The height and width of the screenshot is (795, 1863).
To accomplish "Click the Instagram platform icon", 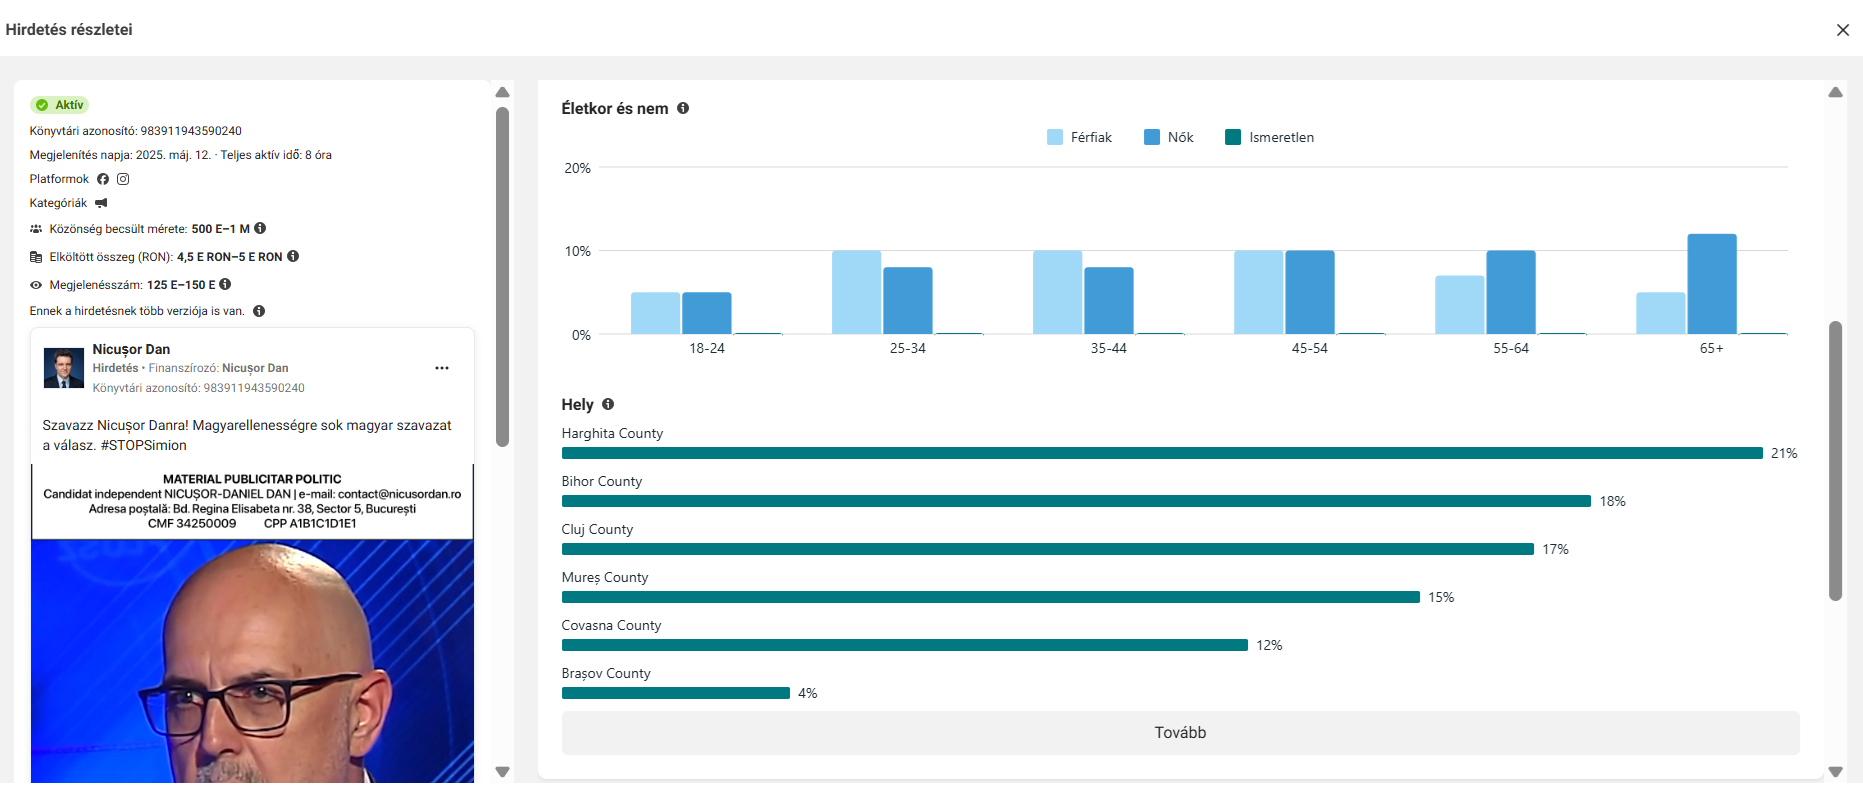I will point(123,179).
